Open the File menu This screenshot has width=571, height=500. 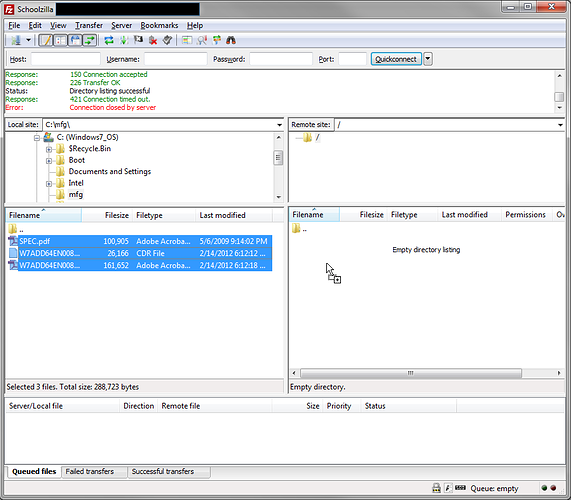tap(14, 25)
